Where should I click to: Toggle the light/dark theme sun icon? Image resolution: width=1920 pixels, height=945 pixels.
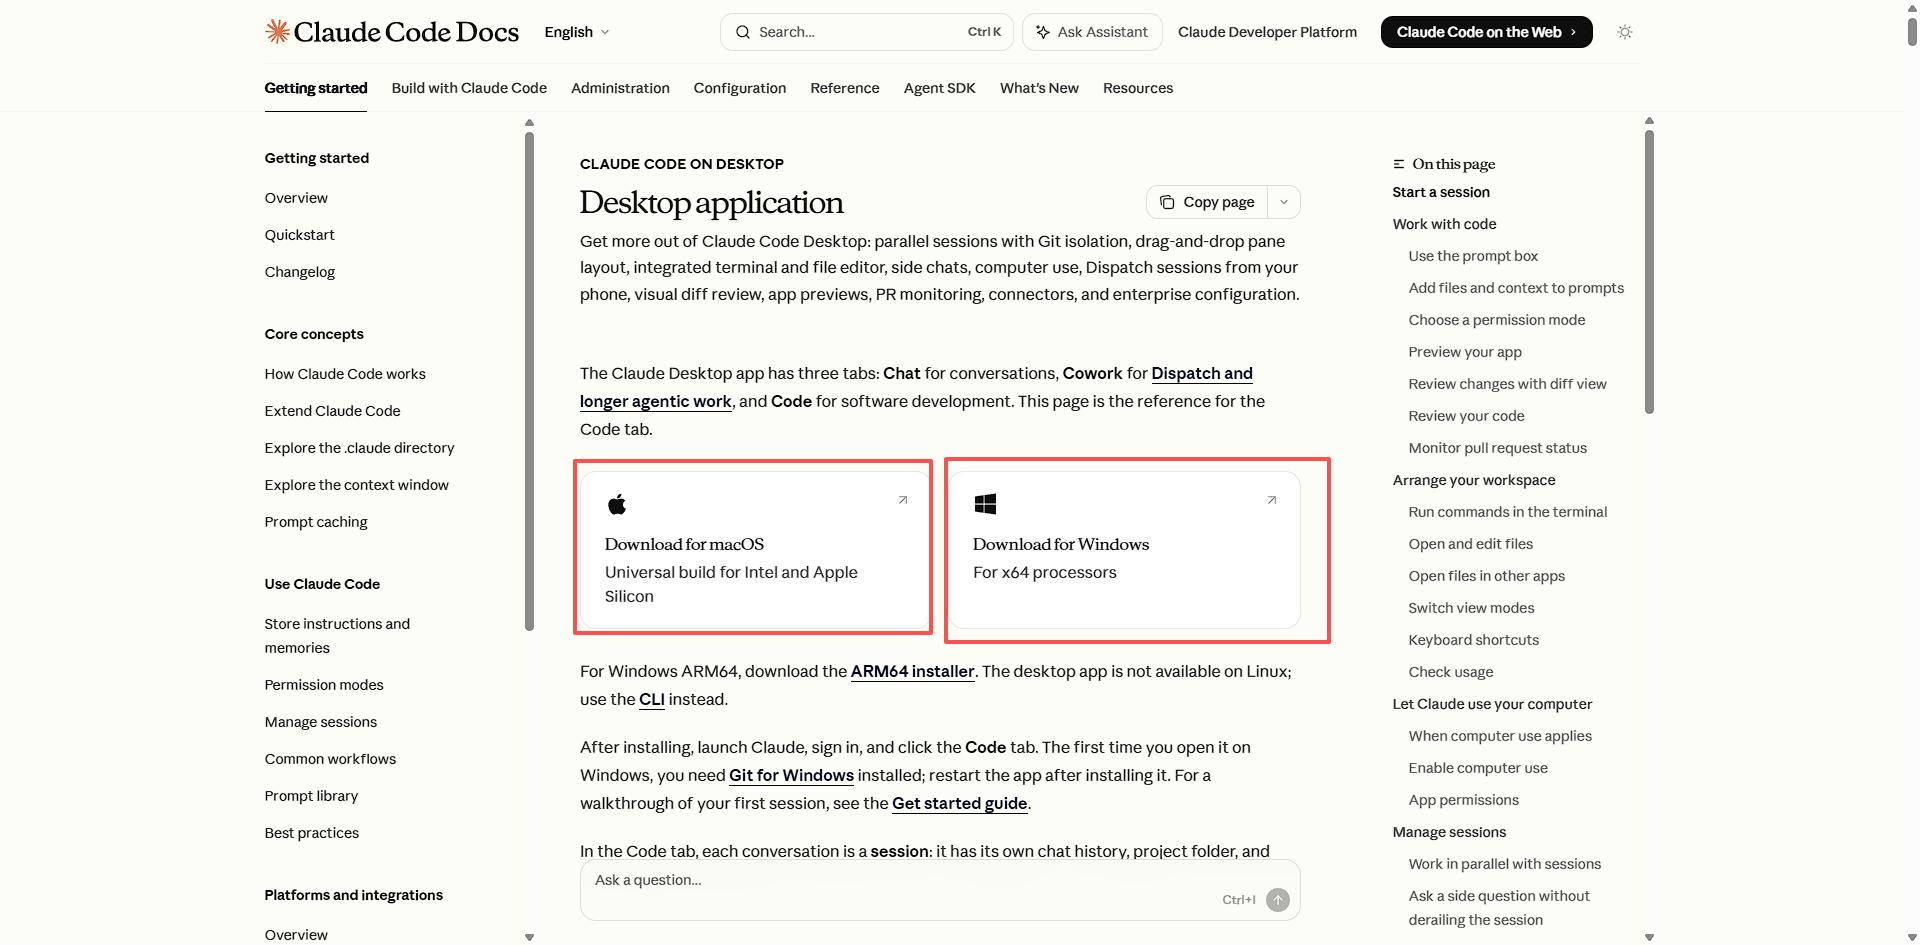(x=1625, y=32)
